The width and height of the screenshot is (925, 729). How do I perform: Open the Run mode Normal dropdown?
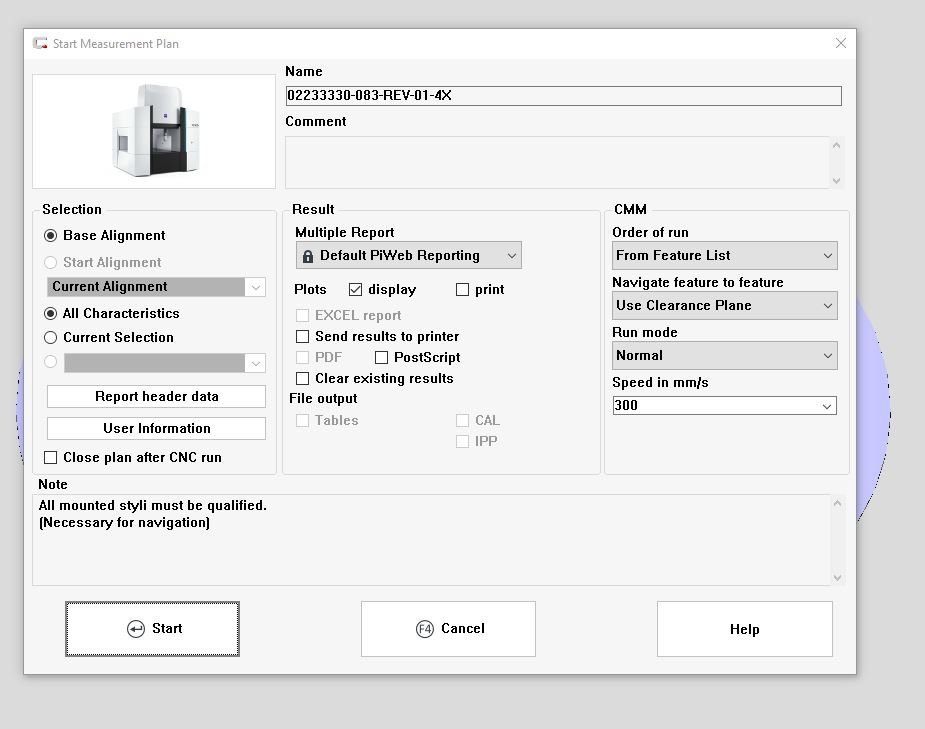pos(724,356)
